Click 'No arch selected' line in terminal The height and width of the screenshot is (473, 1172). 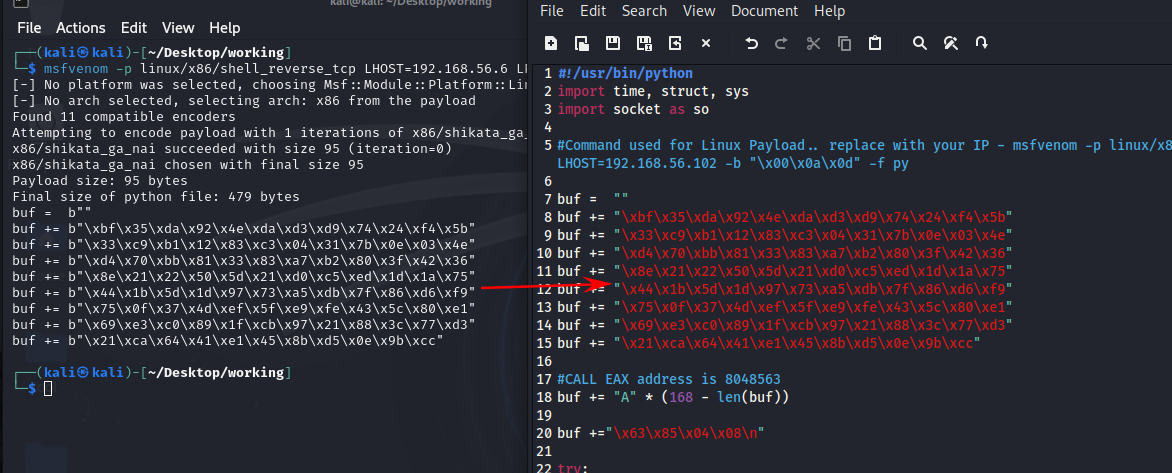click(244, 101)
